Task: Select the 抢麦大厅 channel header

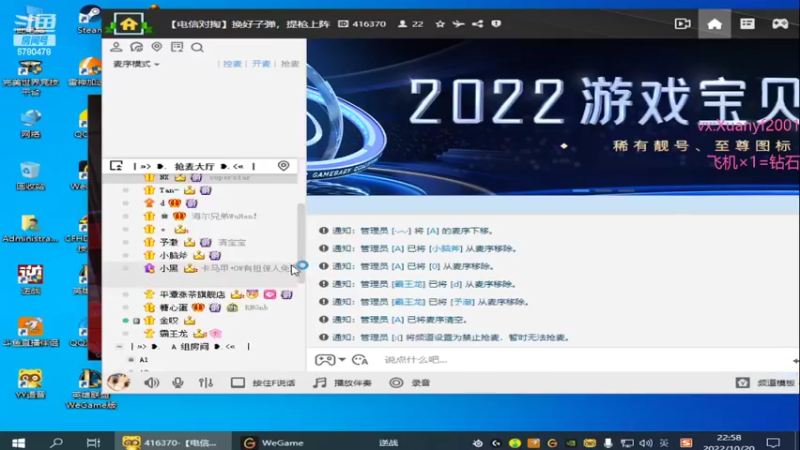Action: click(x=194, y=166)
